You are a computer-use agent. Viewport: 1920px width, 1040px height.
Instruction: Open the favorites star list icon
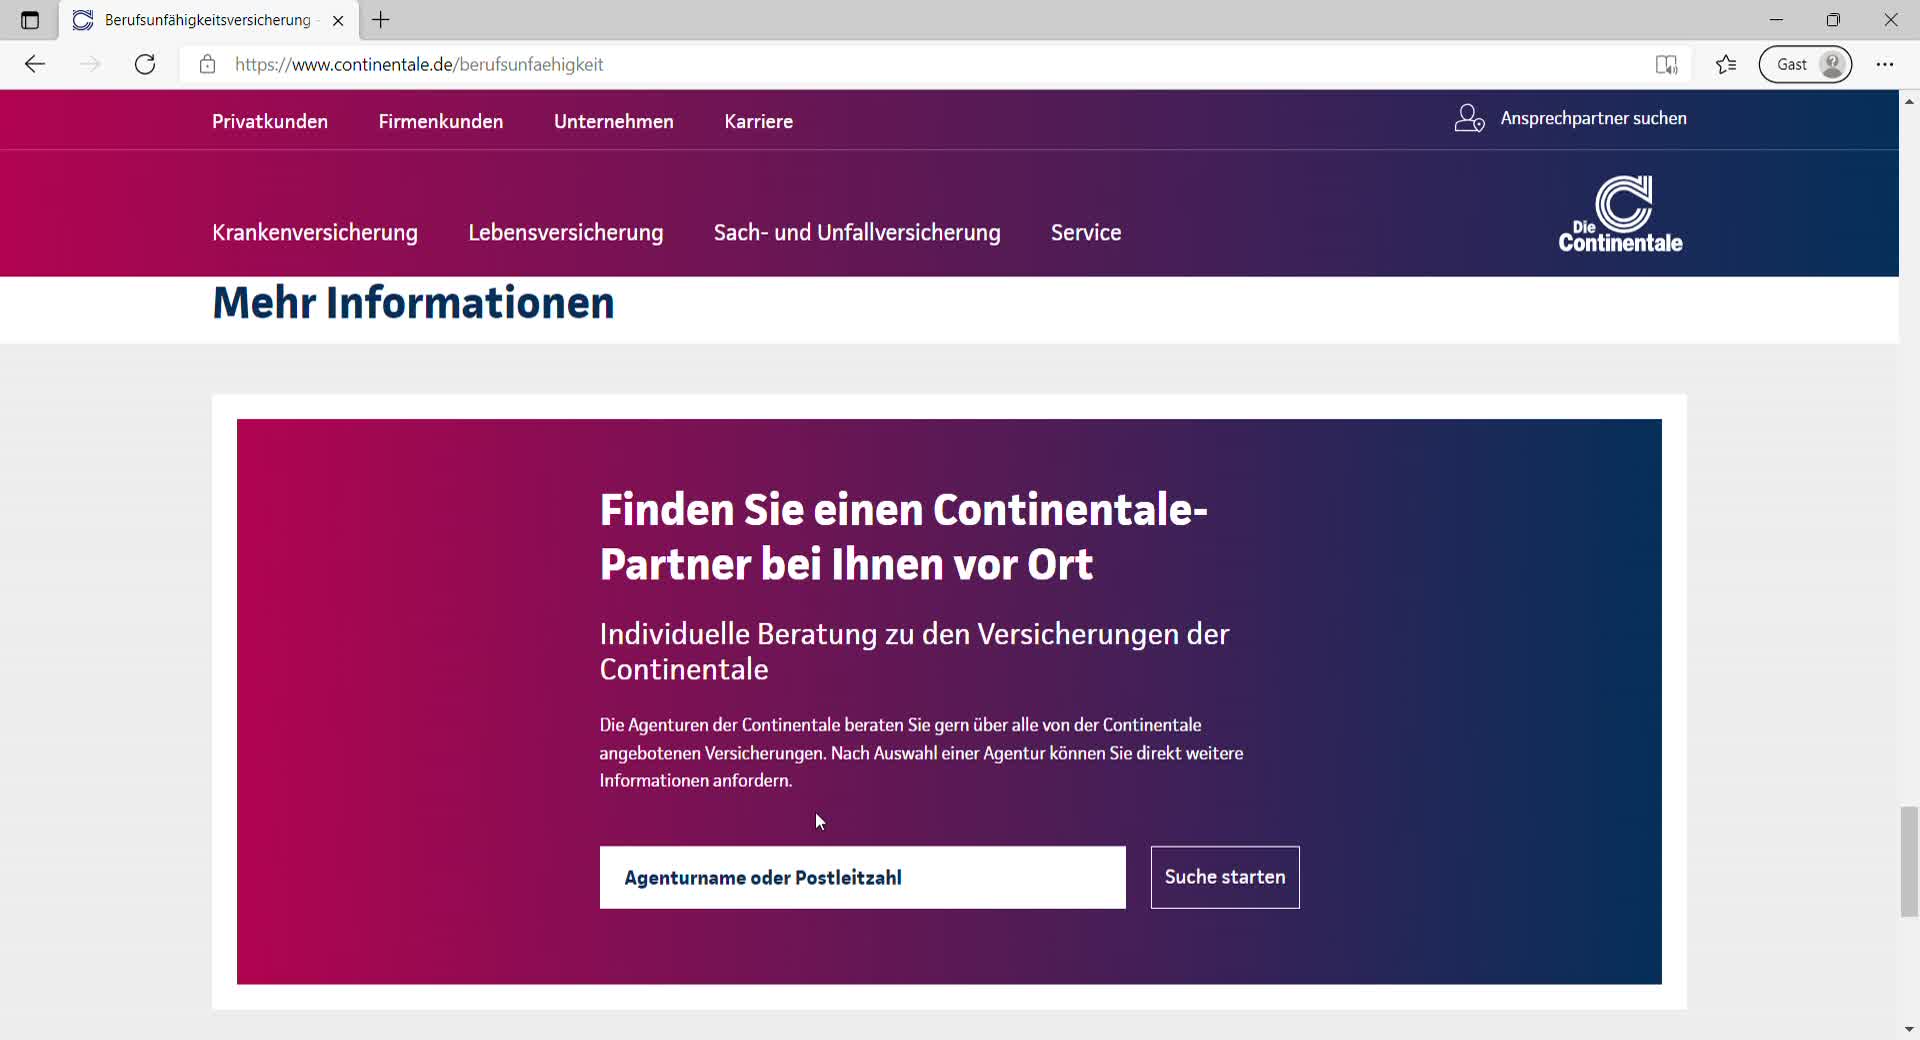[x=1726, y=64]
